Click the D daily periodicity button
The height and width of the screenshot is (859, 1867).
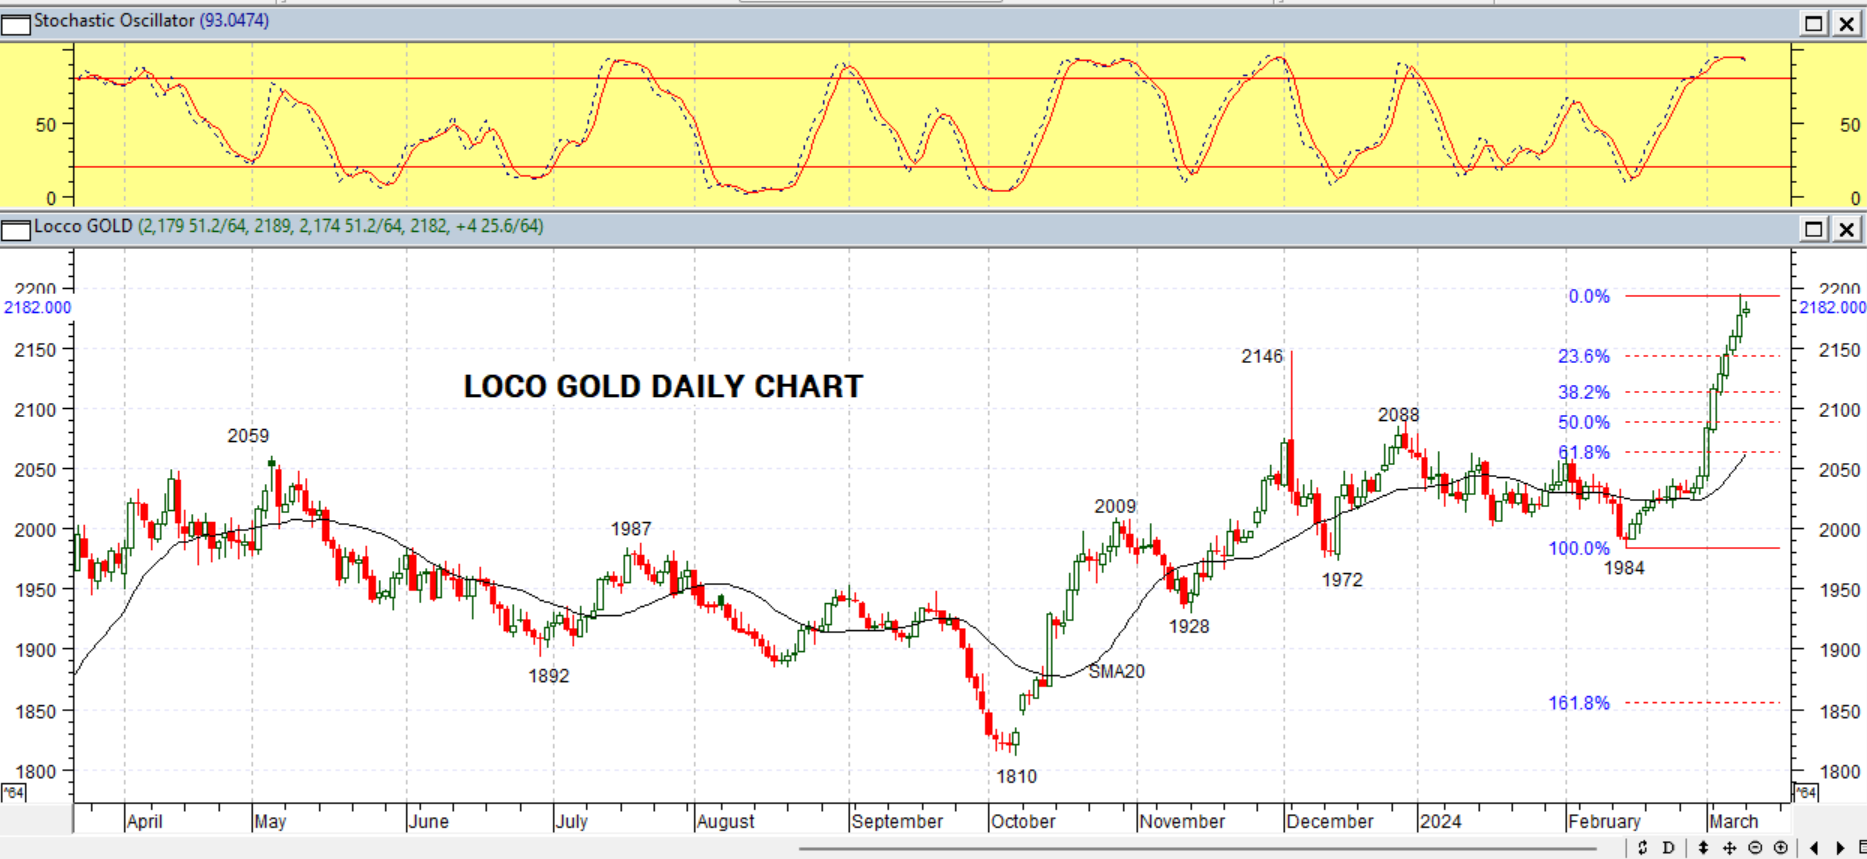pyautogui.click(x=1668, y=848)
